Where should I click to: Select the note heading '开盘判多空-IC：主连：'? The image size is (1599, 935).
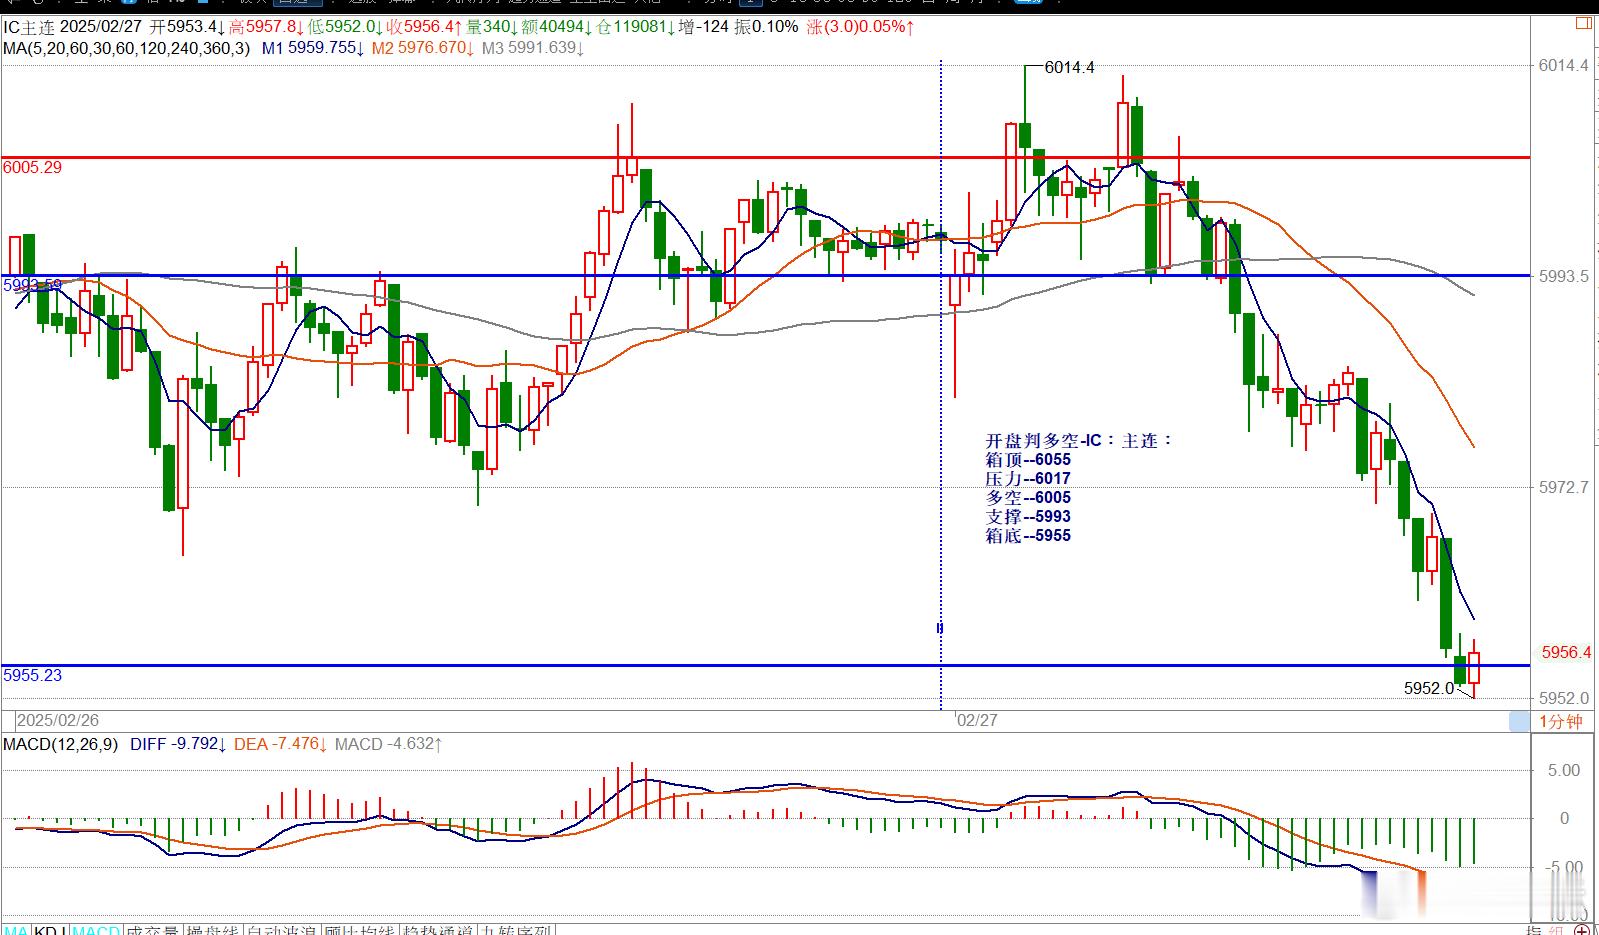coord(1078,440)
